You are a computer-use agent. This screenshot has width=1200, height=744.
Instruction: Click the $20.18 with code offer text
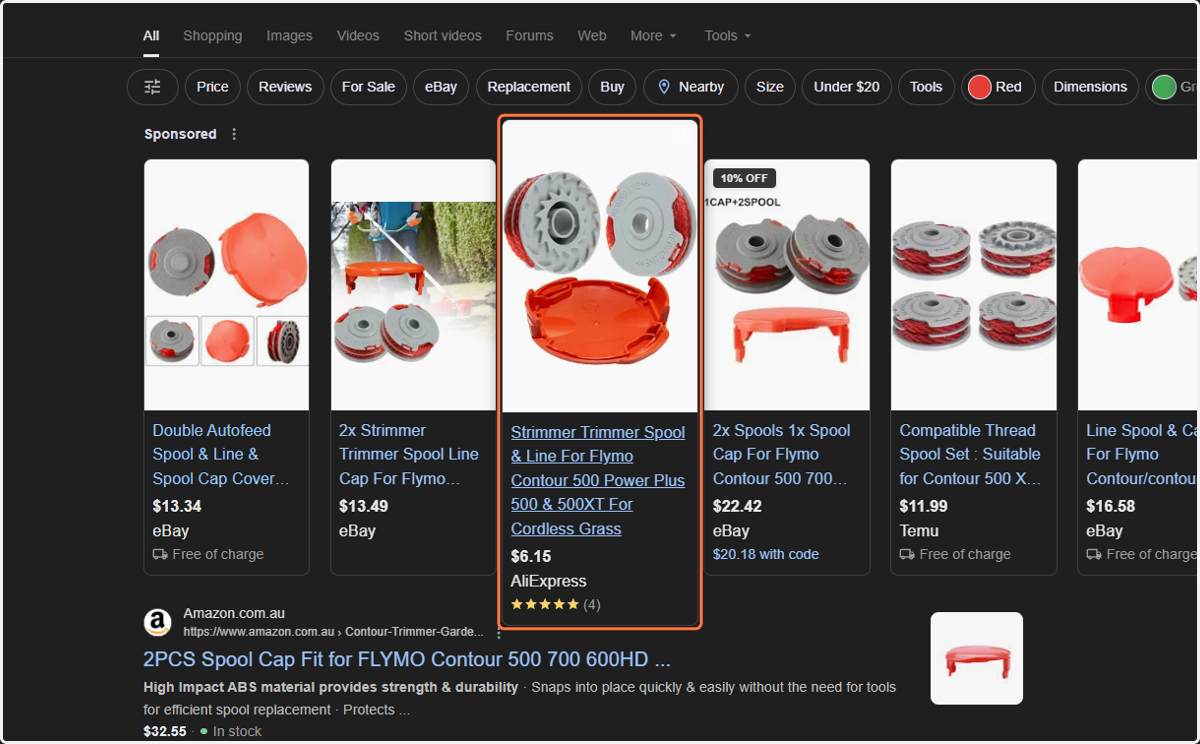click(766, 554)
